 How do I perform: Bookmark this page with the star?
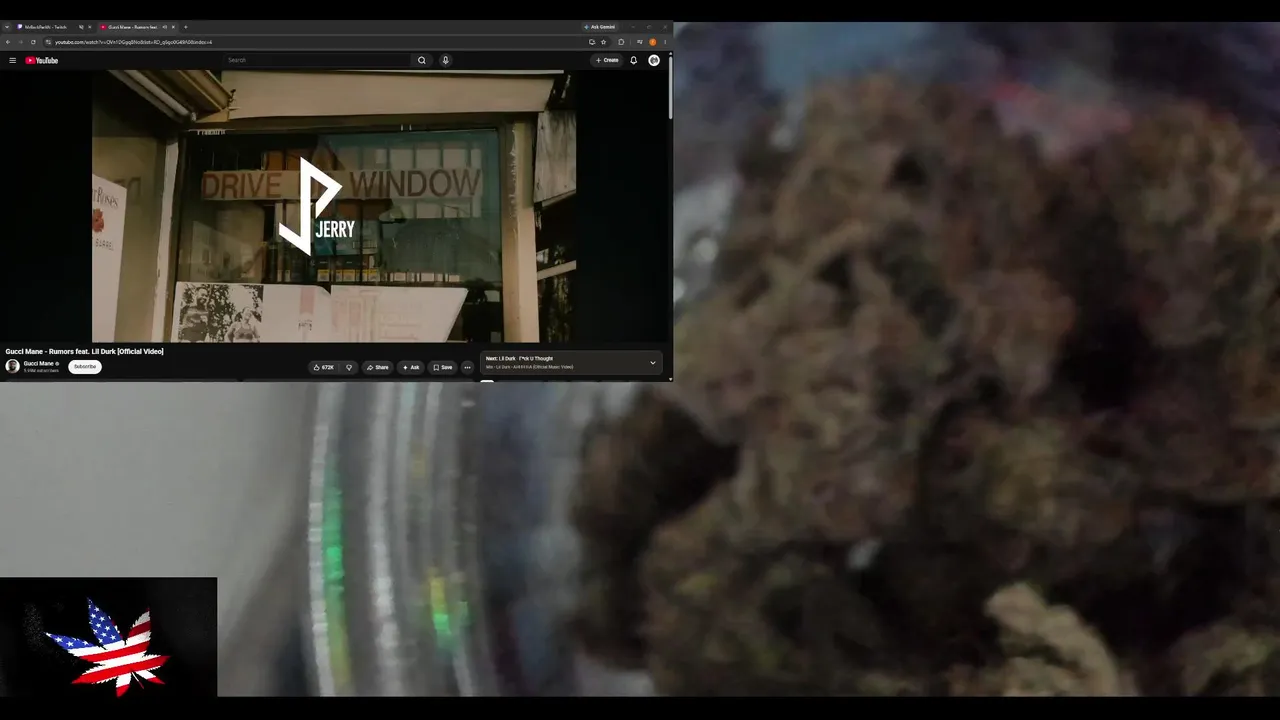coord(603,42)
